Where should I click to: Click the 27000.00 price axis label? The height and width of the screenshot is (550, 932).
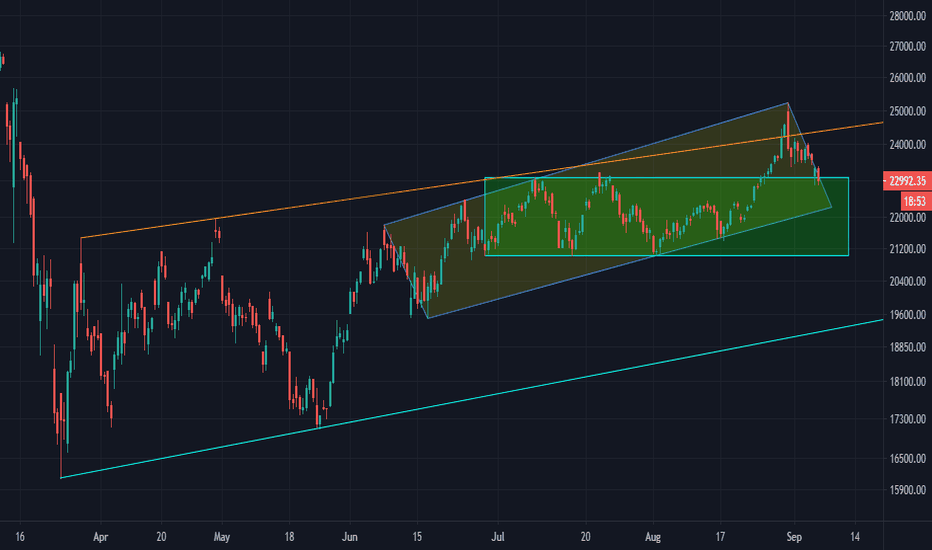tap(907, 46)
